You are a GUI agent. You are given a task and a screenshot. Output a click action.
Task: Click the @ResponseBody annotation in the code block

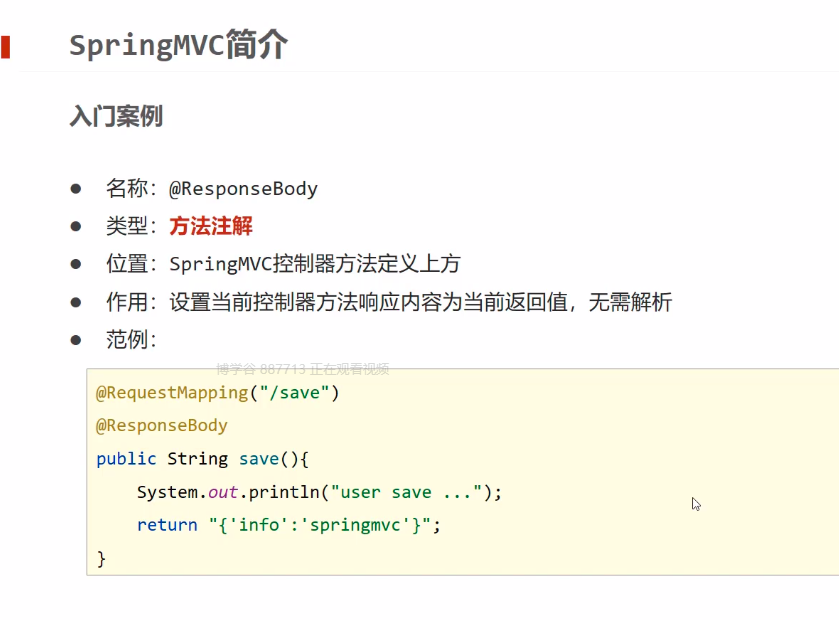(162, 426)
